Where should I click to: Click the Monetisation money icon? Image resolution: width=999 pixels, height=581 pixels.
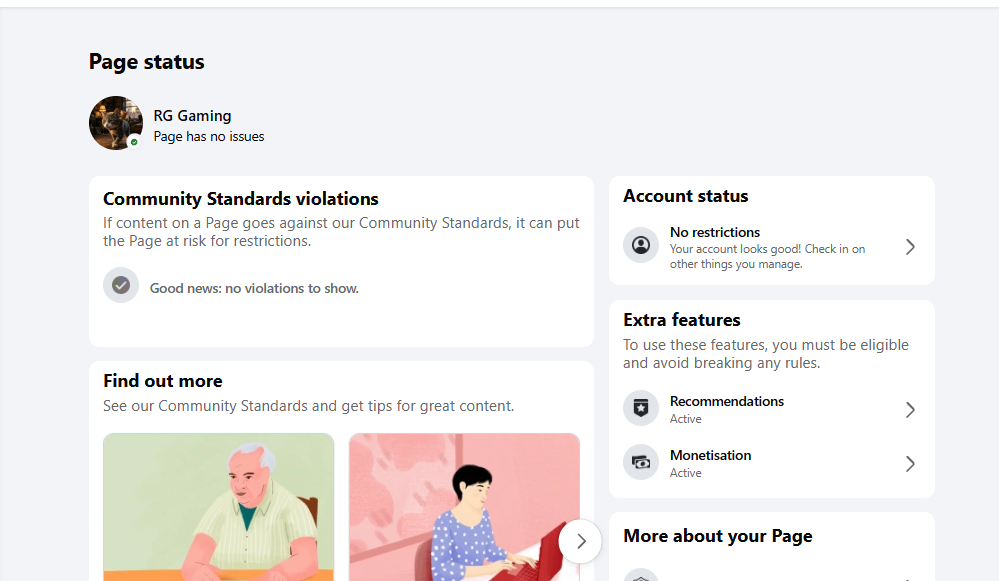point(641,462)
